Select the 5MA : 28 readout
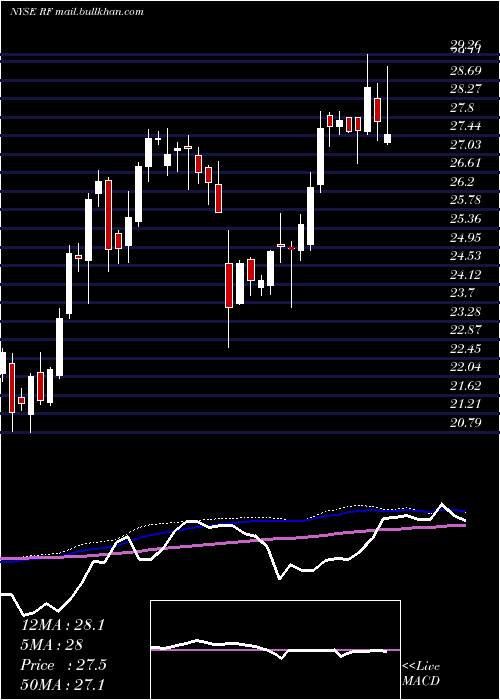Viewport: 500px width, 700px height. pyautogui.click(x=52, y=645)
